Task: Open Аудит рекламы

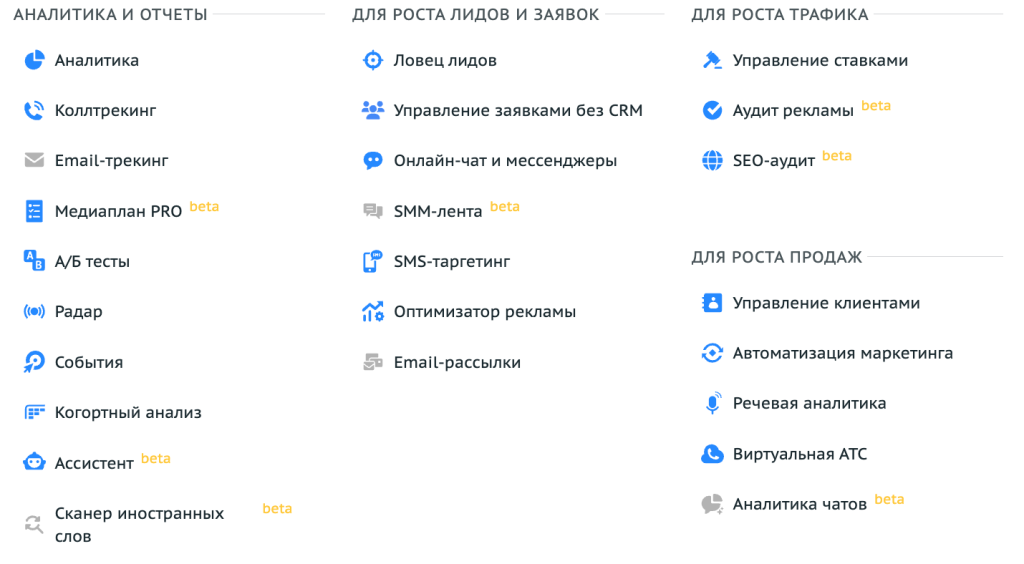Action: 793,110
